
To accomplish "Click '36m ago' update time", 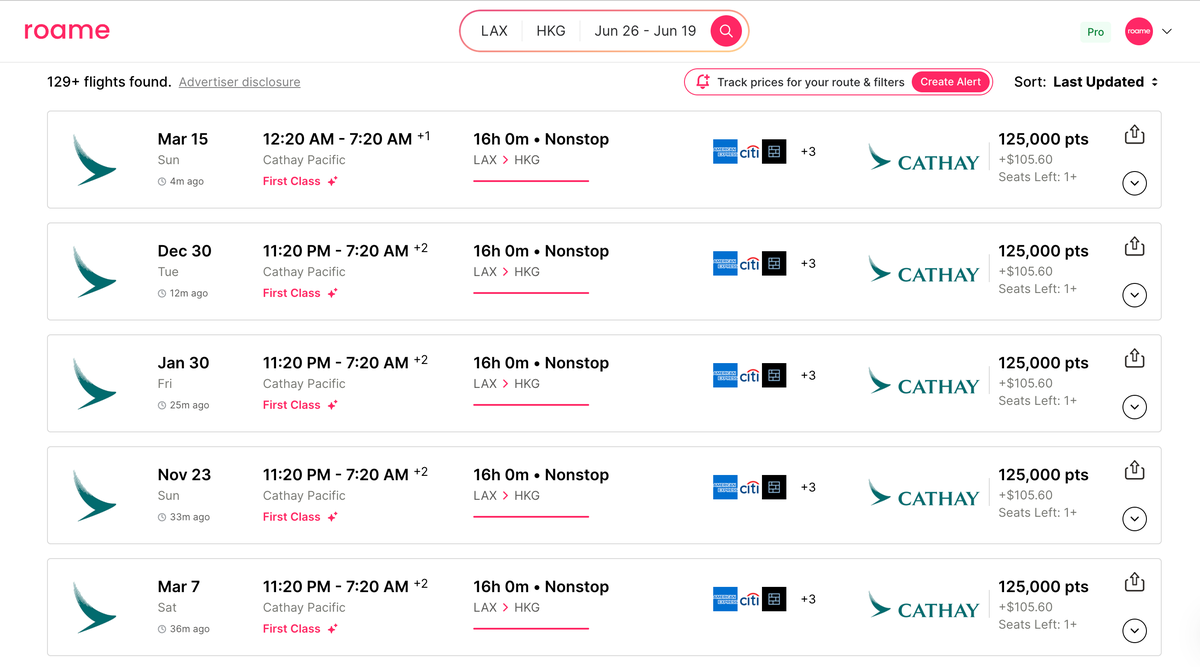I will tap(189, 630).
